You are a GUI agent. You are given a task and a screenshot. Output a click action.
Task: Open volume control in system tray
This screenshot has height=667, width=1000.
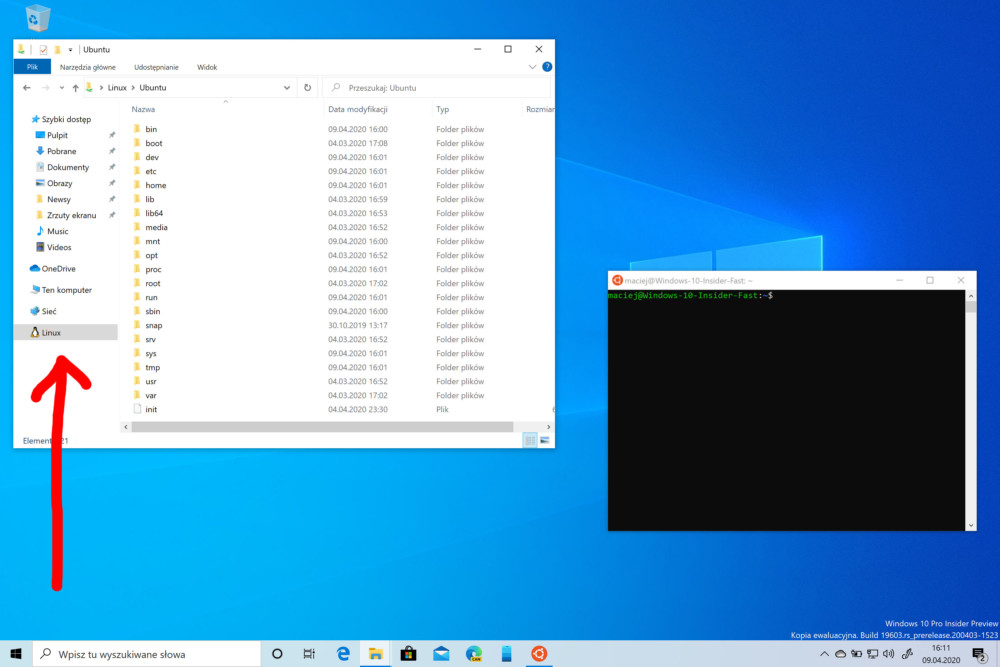(x=889, y=654)
